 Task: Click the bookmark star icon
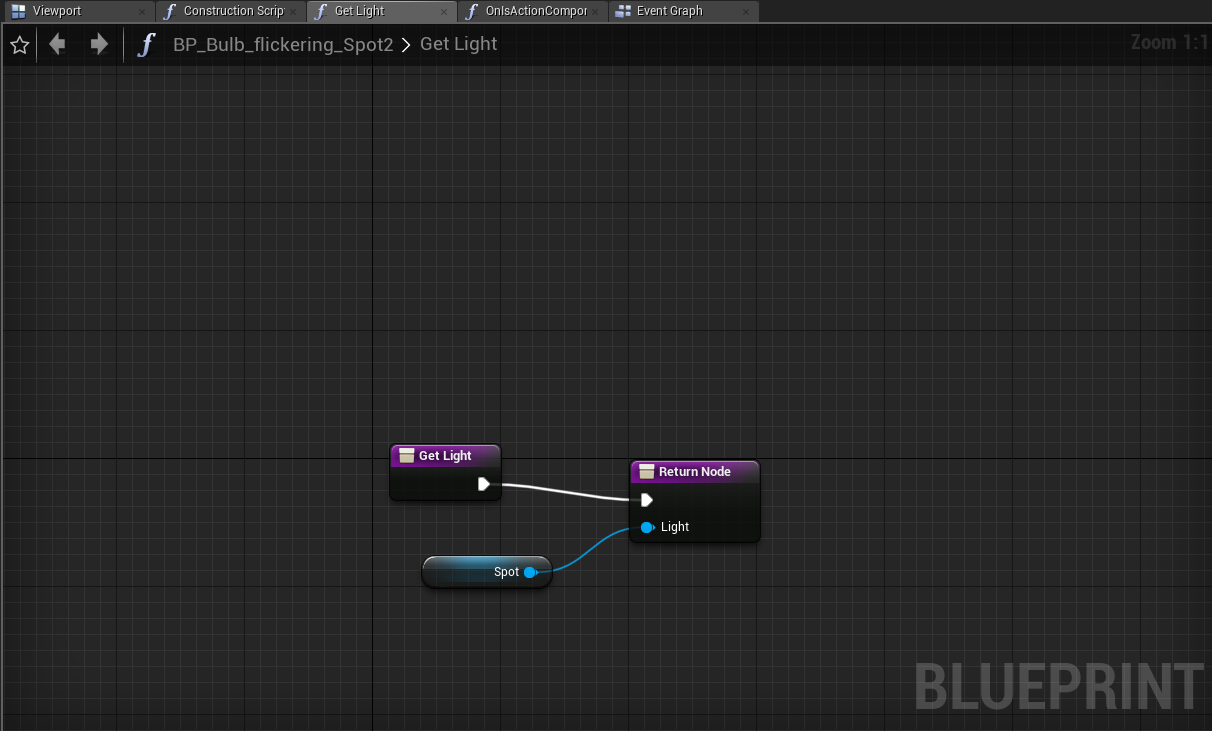19,45
